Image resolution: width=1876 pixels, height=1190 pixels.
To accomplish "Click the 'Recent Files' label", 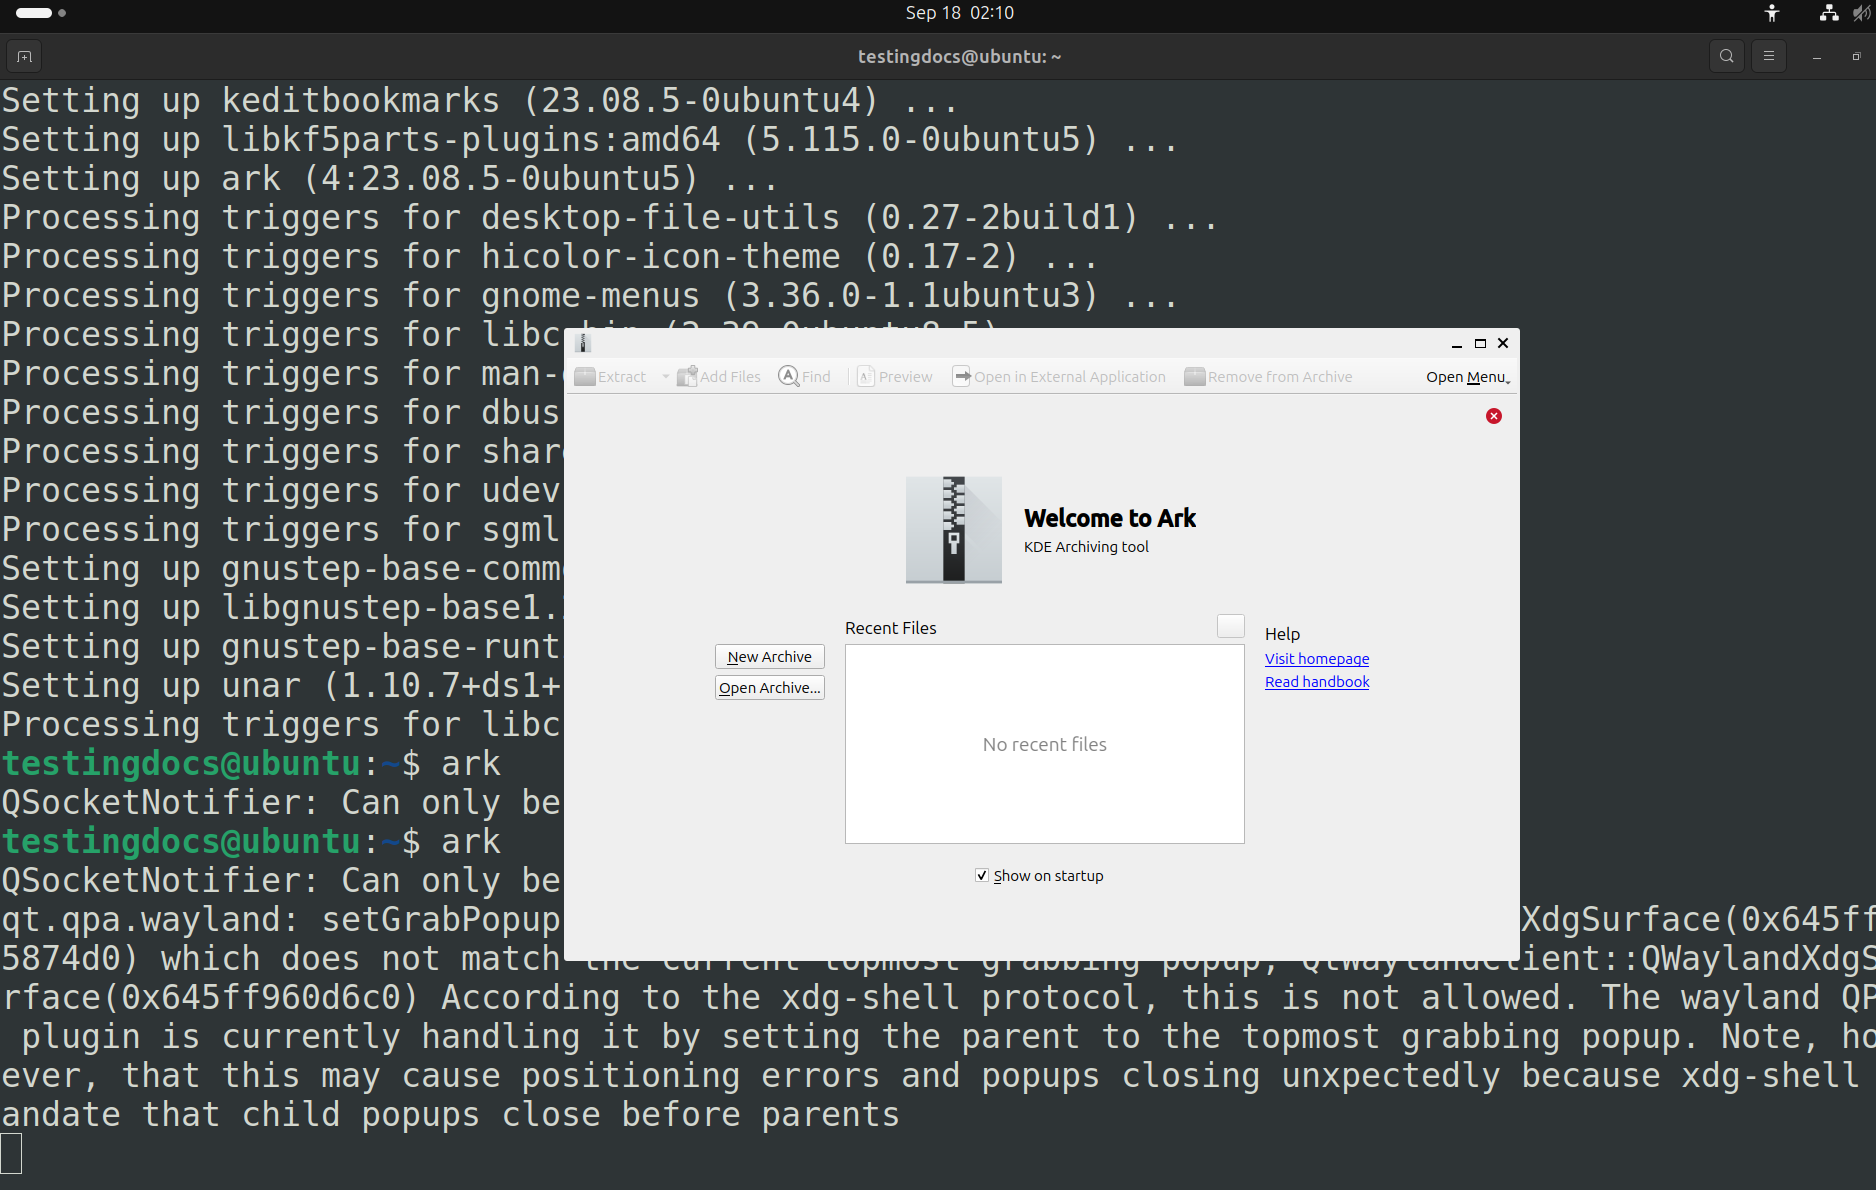I will [x=891, y=628].
